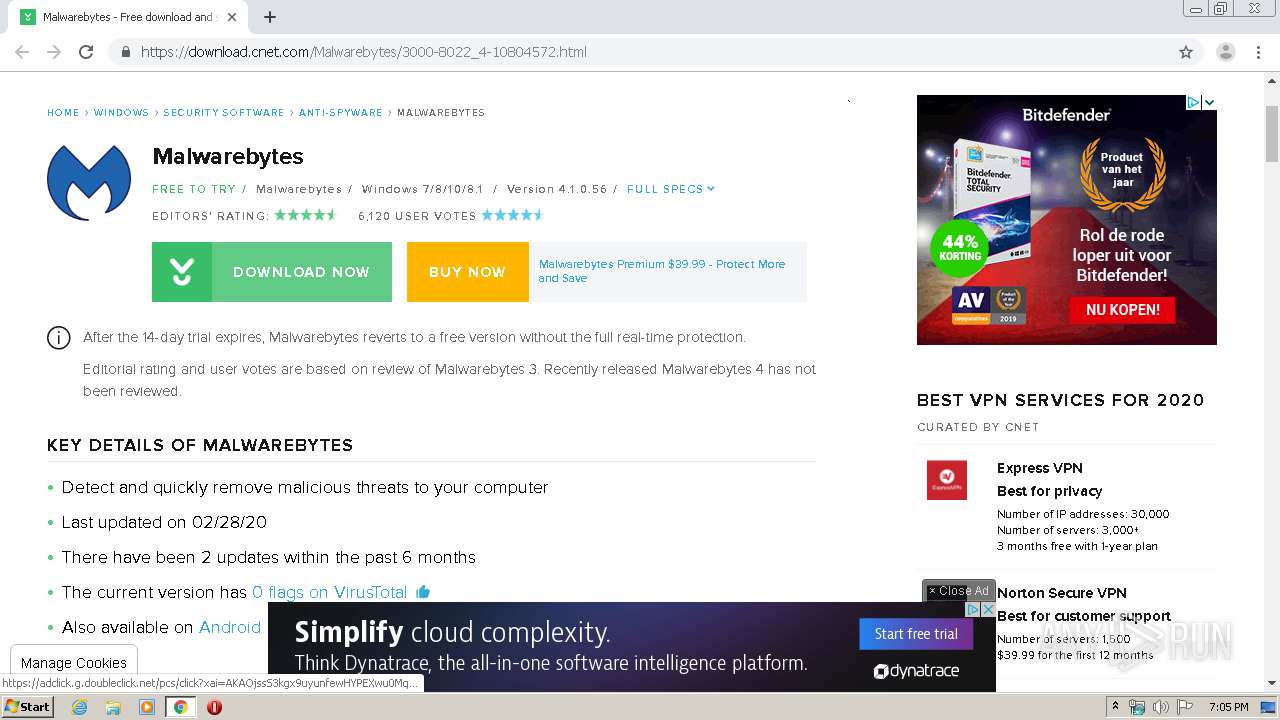Screen dimensions: 1280x720
Task: Open the file explorer taskbar icon
Action: (x=113, y=707)
